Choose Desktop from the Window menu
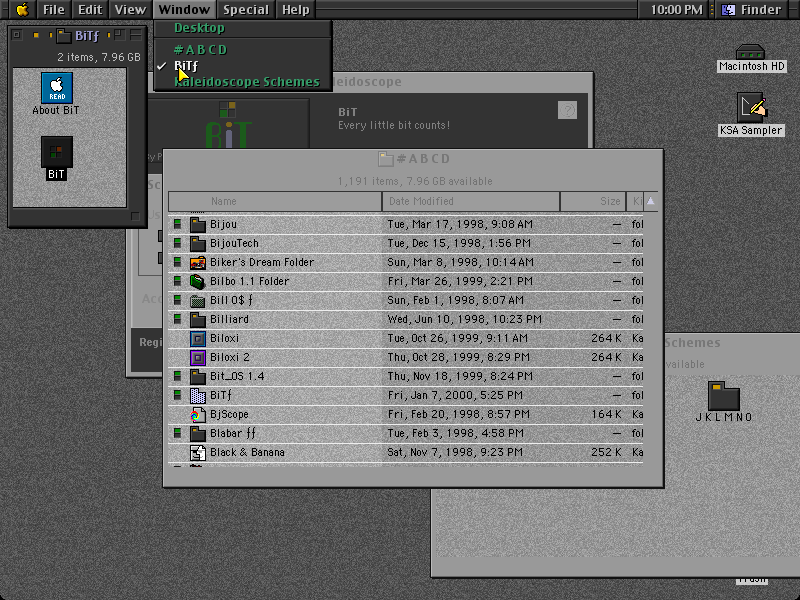 tap(199, 28)
